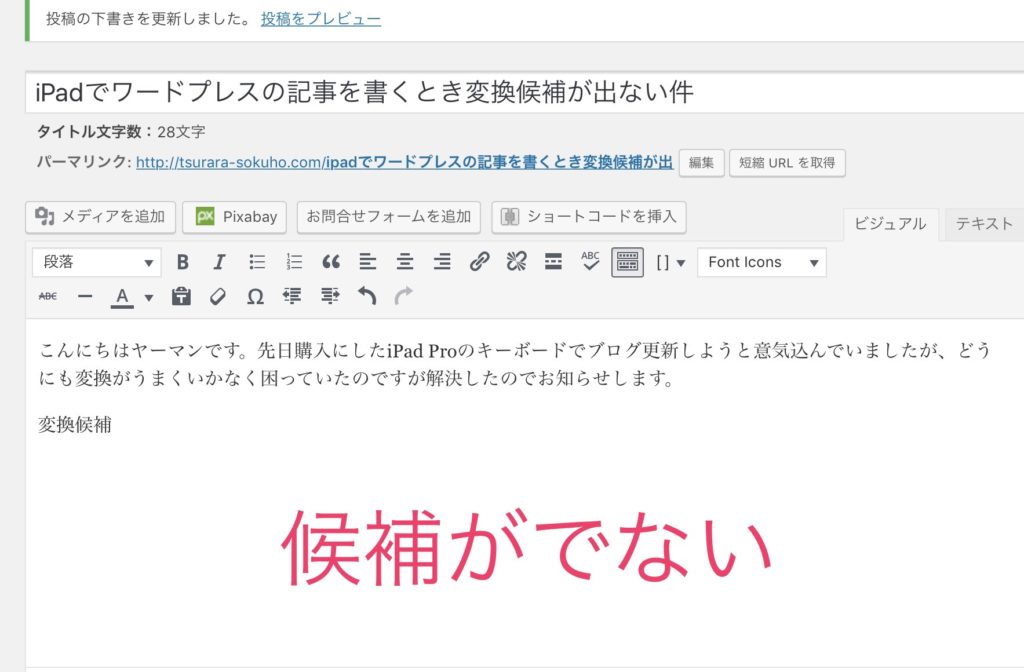Screen dimensions: 1024x672
Task: Switch to the テキスト editor tab
Action: [983, 224]
